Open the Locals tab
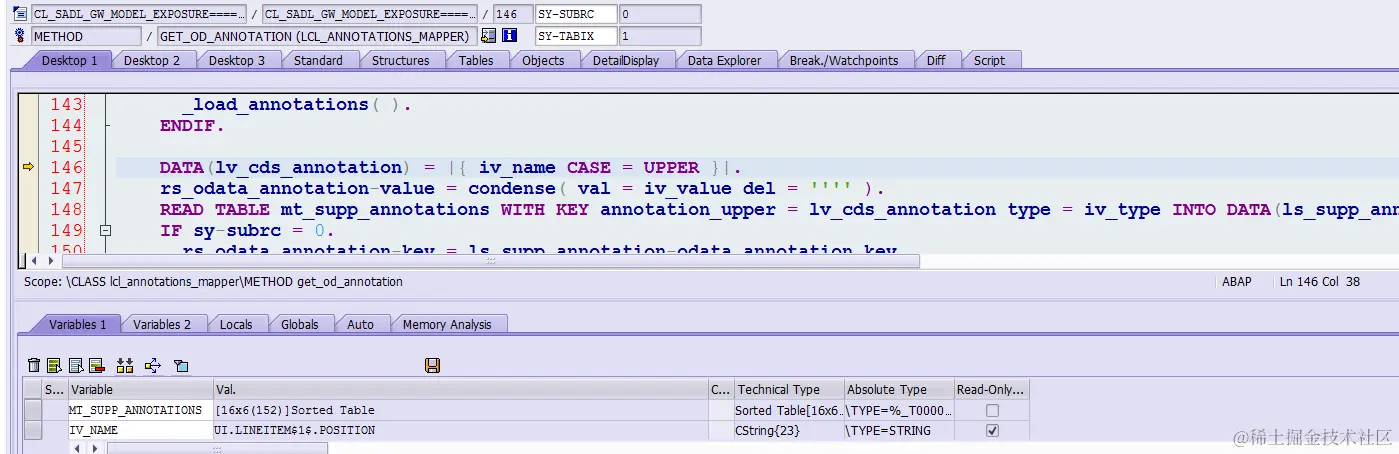Viewport: 1399px width, 454px height. [236, 324]
